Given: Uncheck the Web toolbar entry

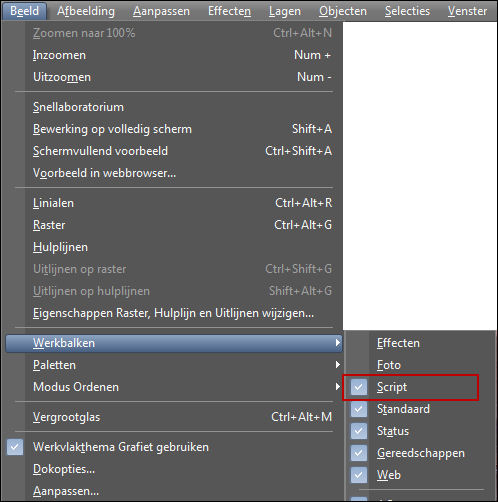Looking at the screenshot, I should point(359,475).
